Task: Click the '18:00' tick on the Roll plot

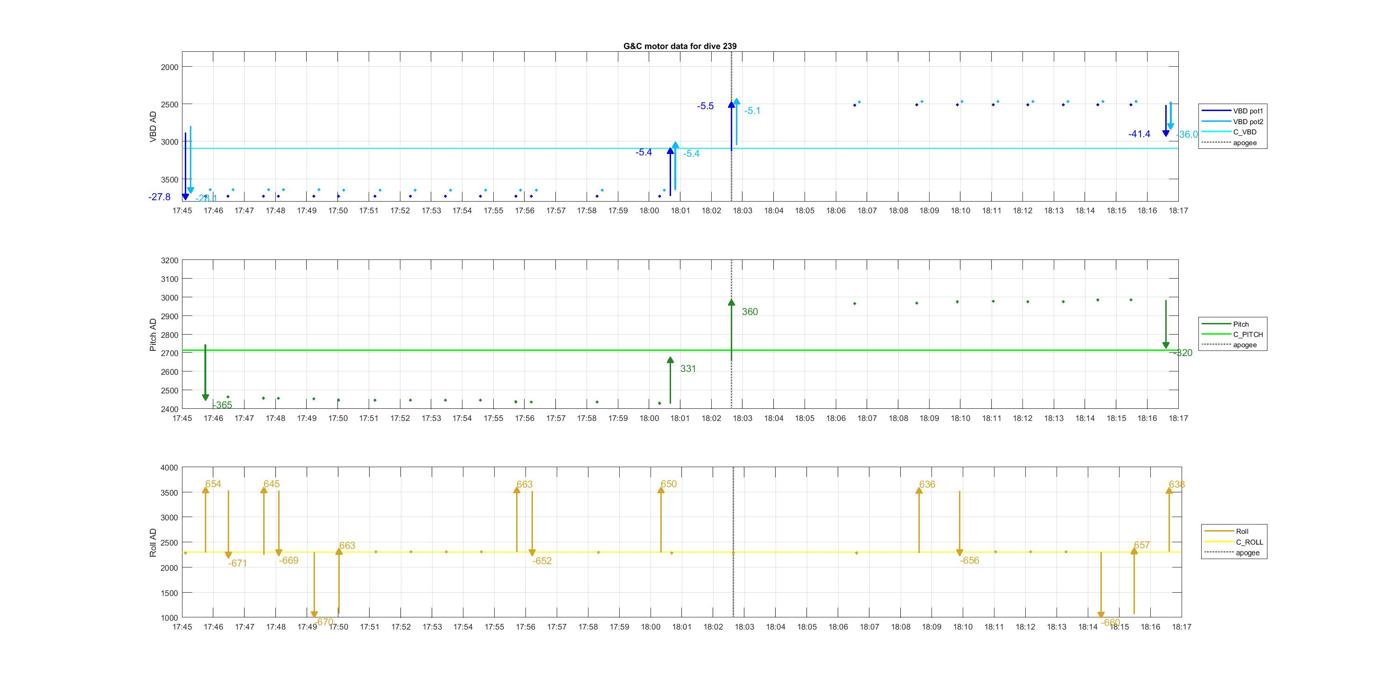Action: [x=650, y=627]
